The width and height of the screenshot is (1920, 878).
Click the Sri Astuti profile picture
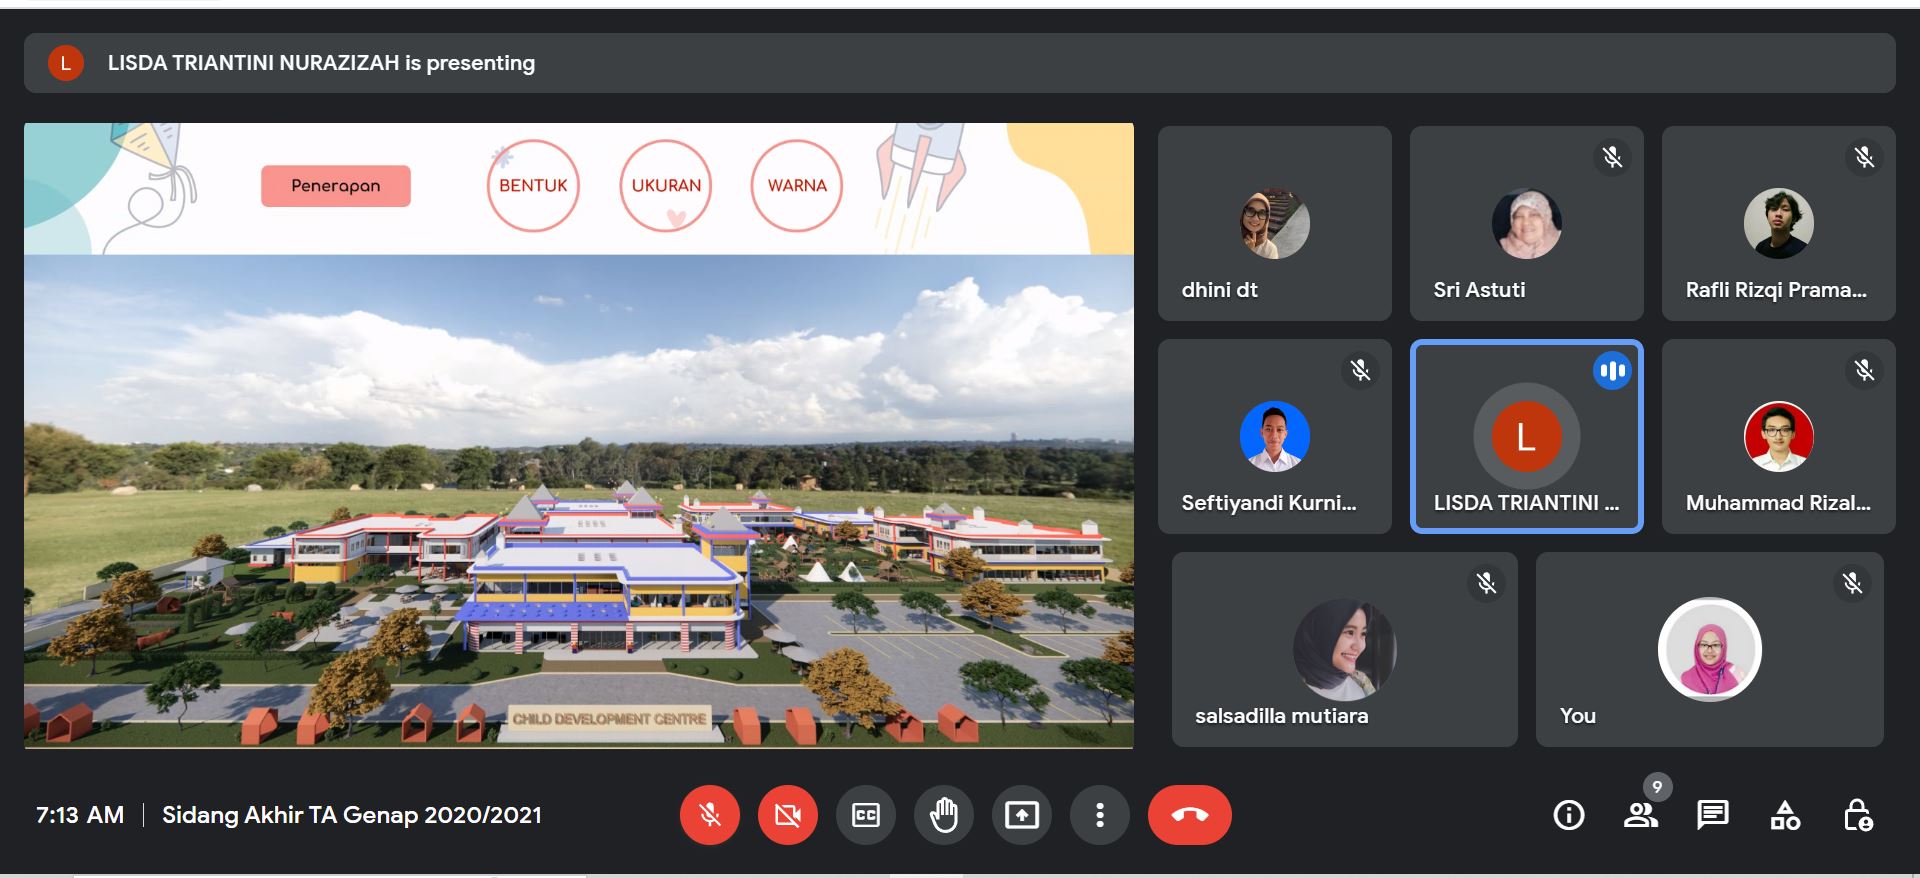[1526, 223]
